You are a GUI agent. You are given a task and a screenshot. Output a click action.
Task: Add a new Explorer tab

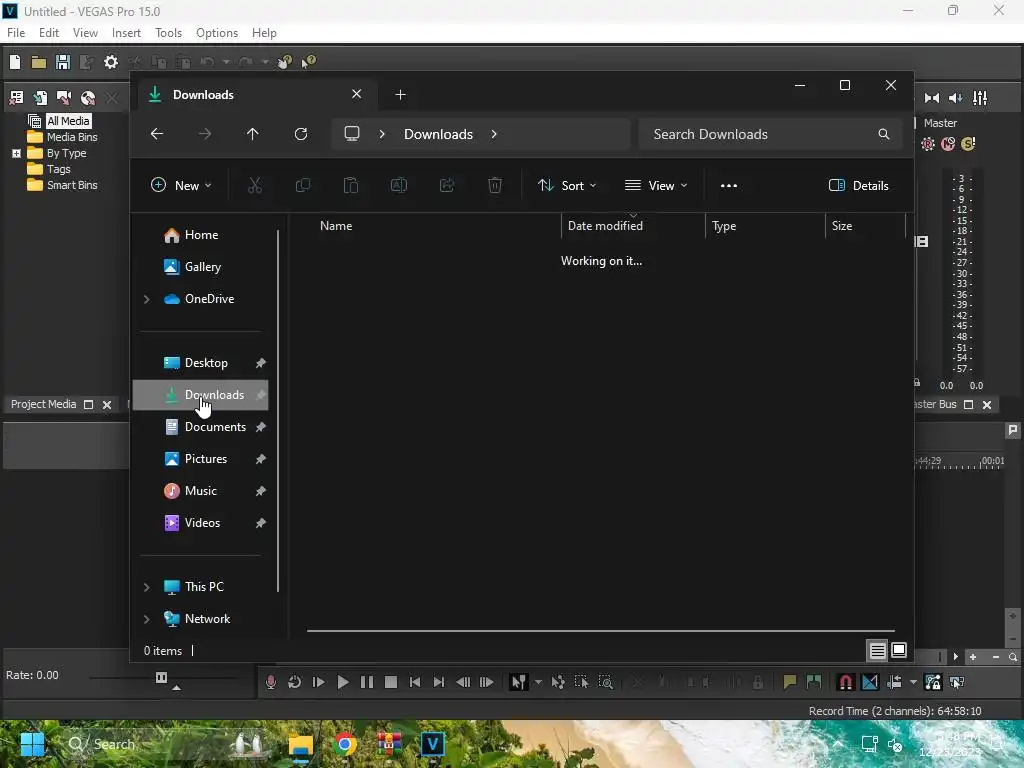(400, 95)
